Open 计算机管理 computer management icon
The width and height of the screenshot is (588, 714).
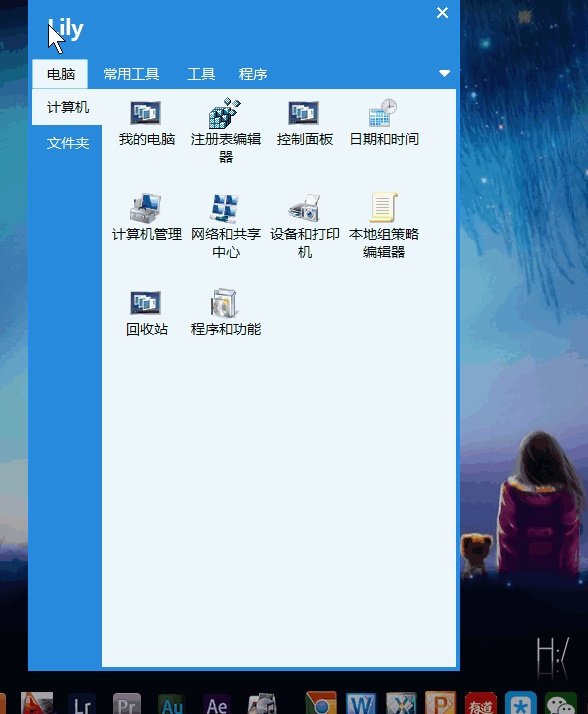click(x=146, y=208)
